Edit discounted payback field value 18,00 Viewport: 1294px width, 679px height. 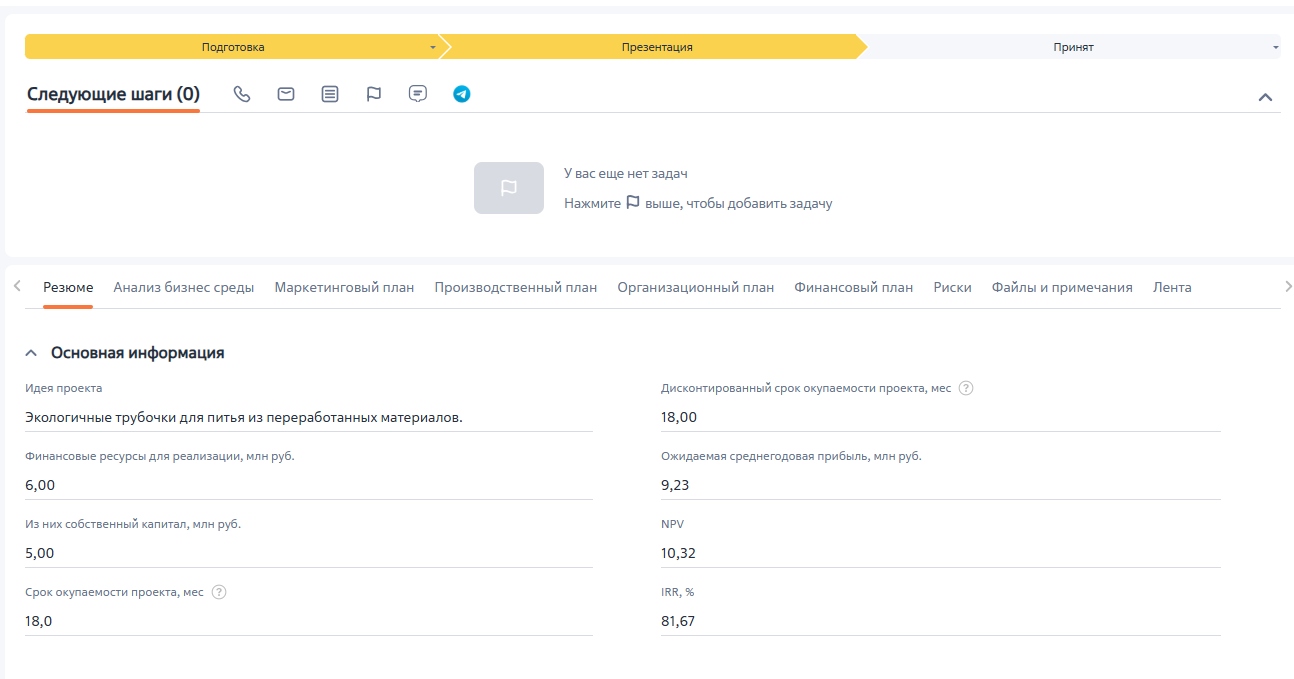(x=941, y=418)
